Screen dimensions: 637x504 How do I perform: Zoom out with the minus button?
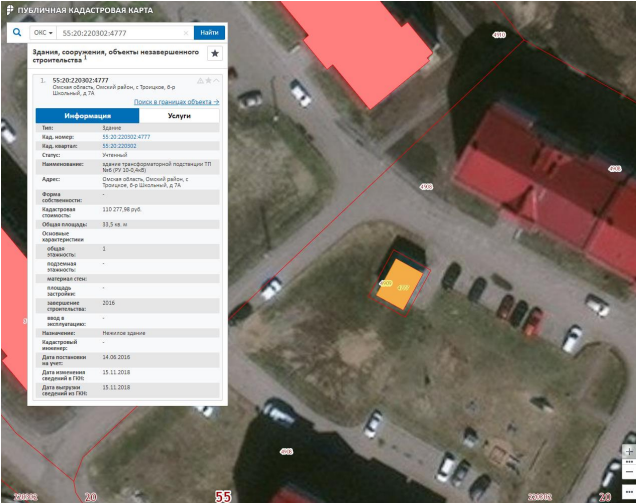tap(628, 474)
